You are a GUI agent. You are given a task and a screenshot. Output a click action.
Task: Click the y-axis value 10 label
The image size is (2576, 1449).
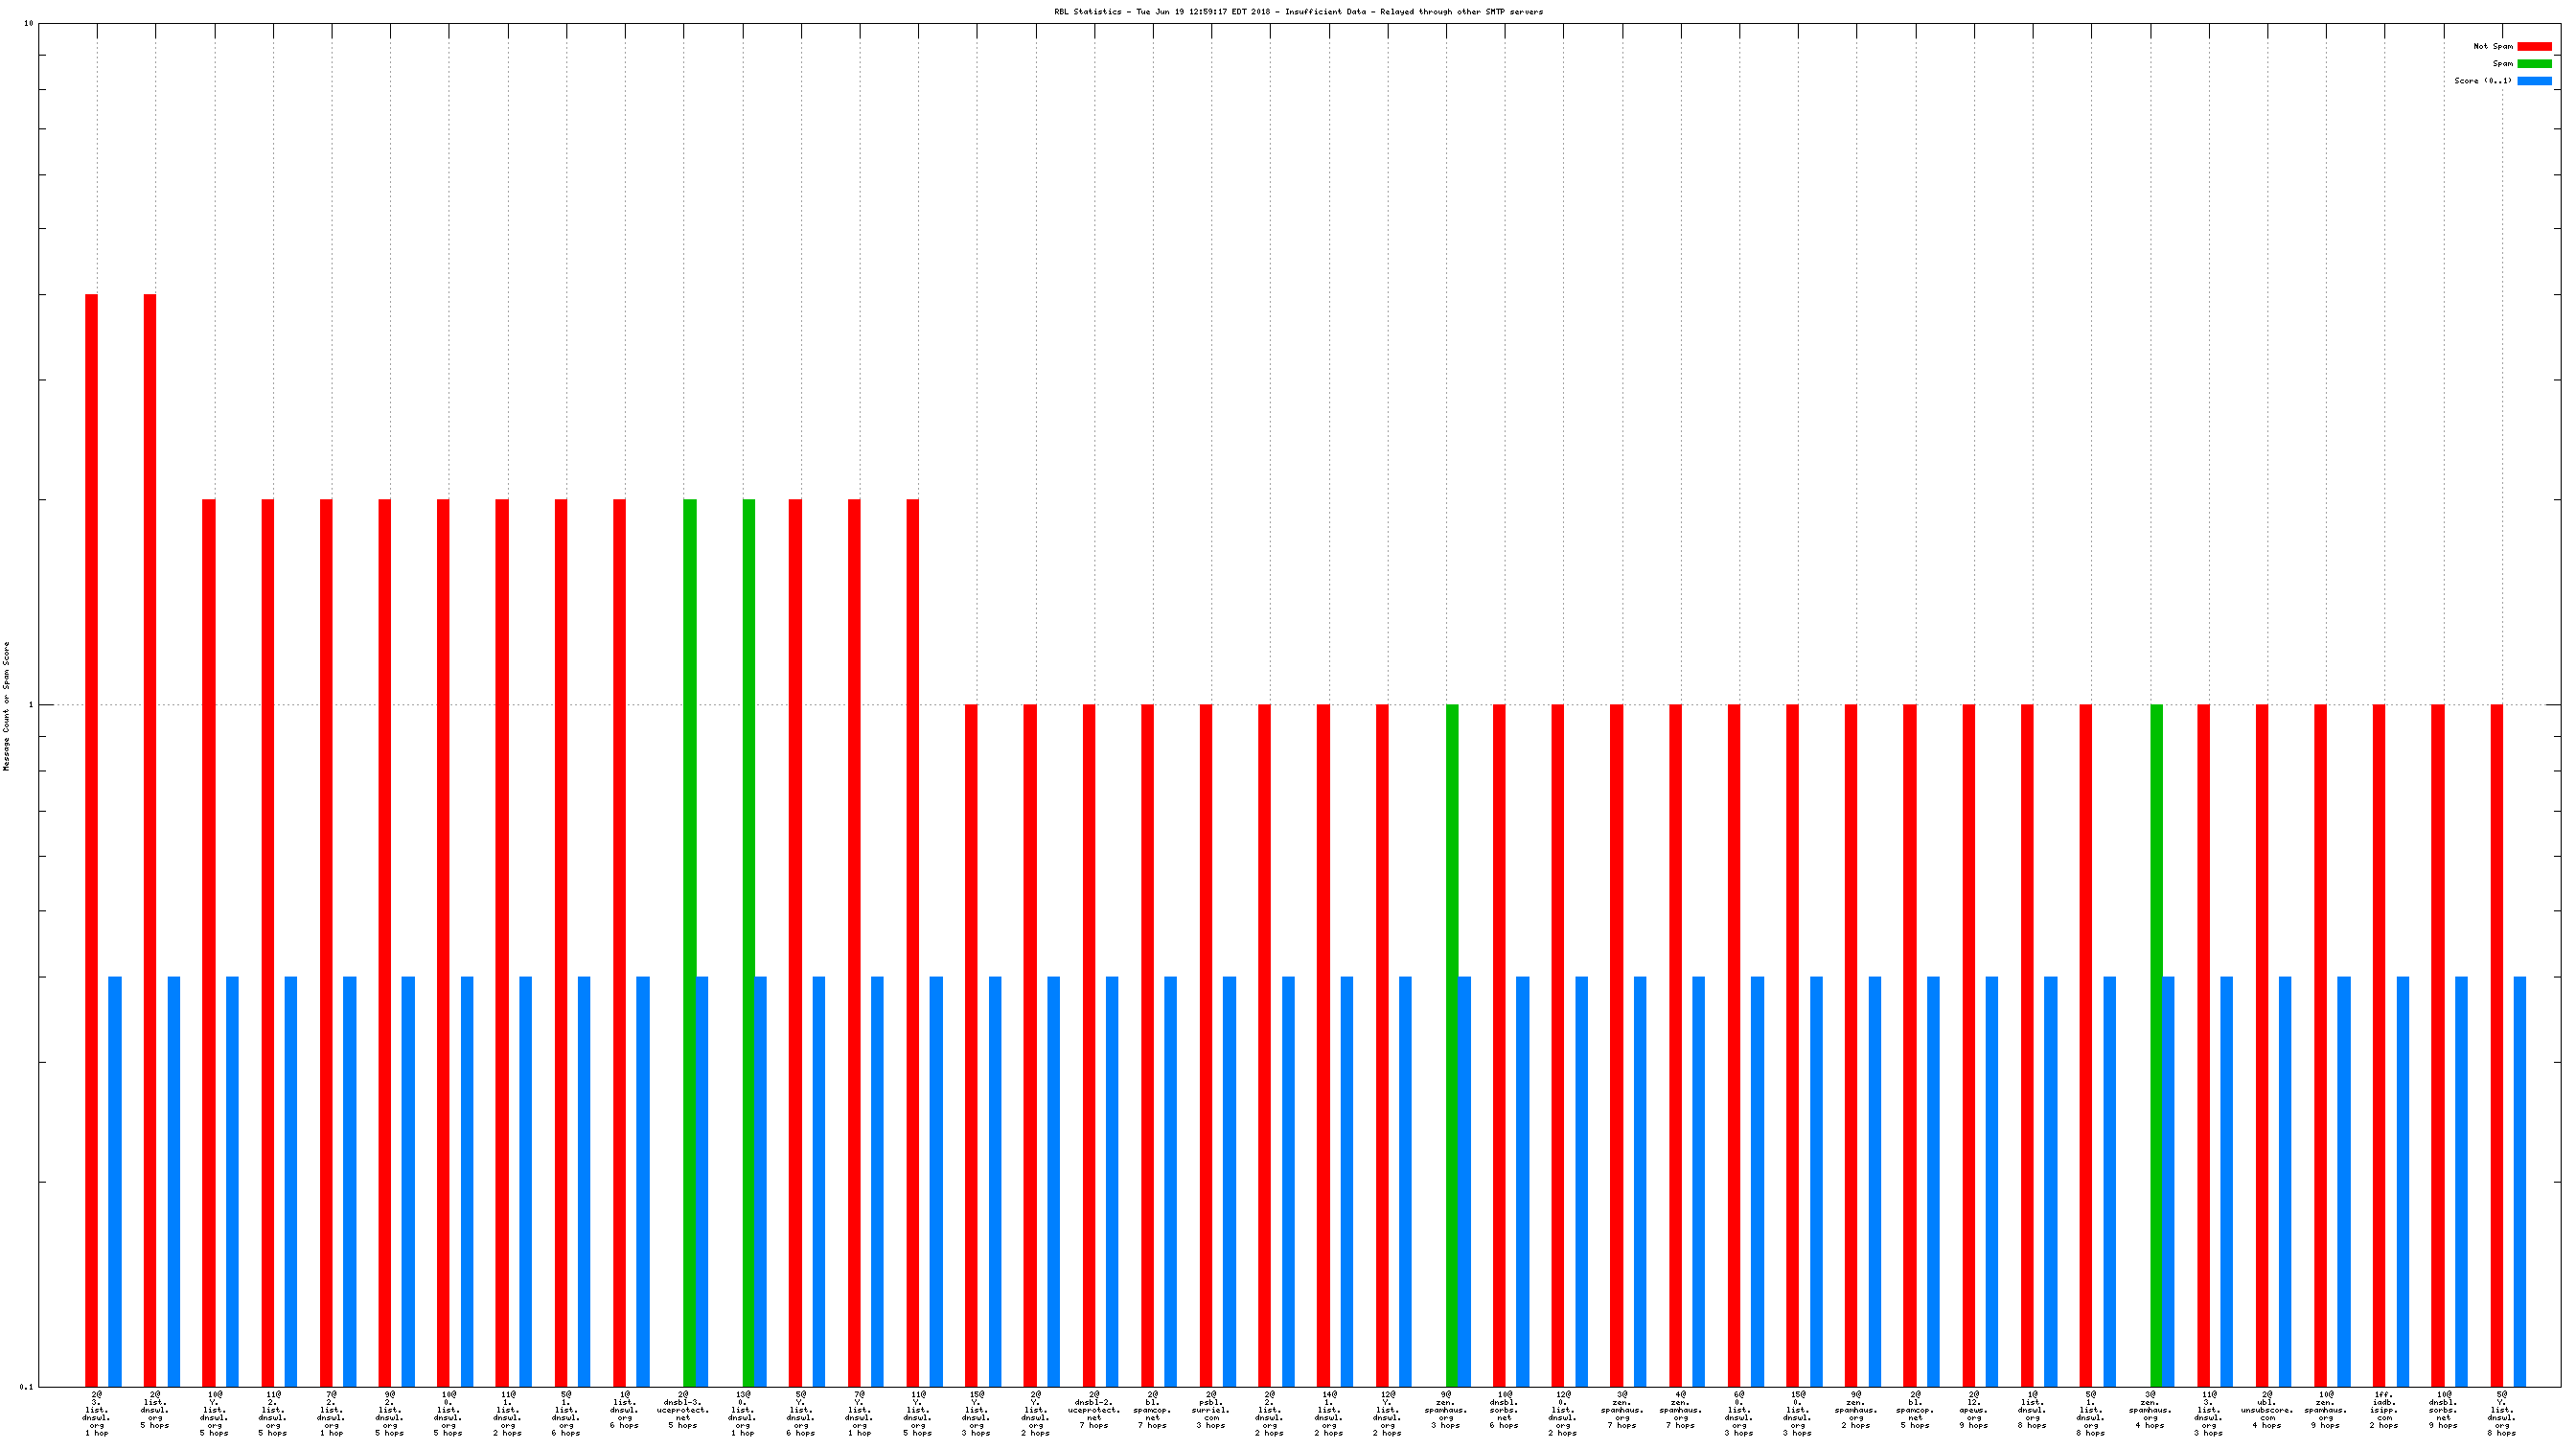click(28, 23)
